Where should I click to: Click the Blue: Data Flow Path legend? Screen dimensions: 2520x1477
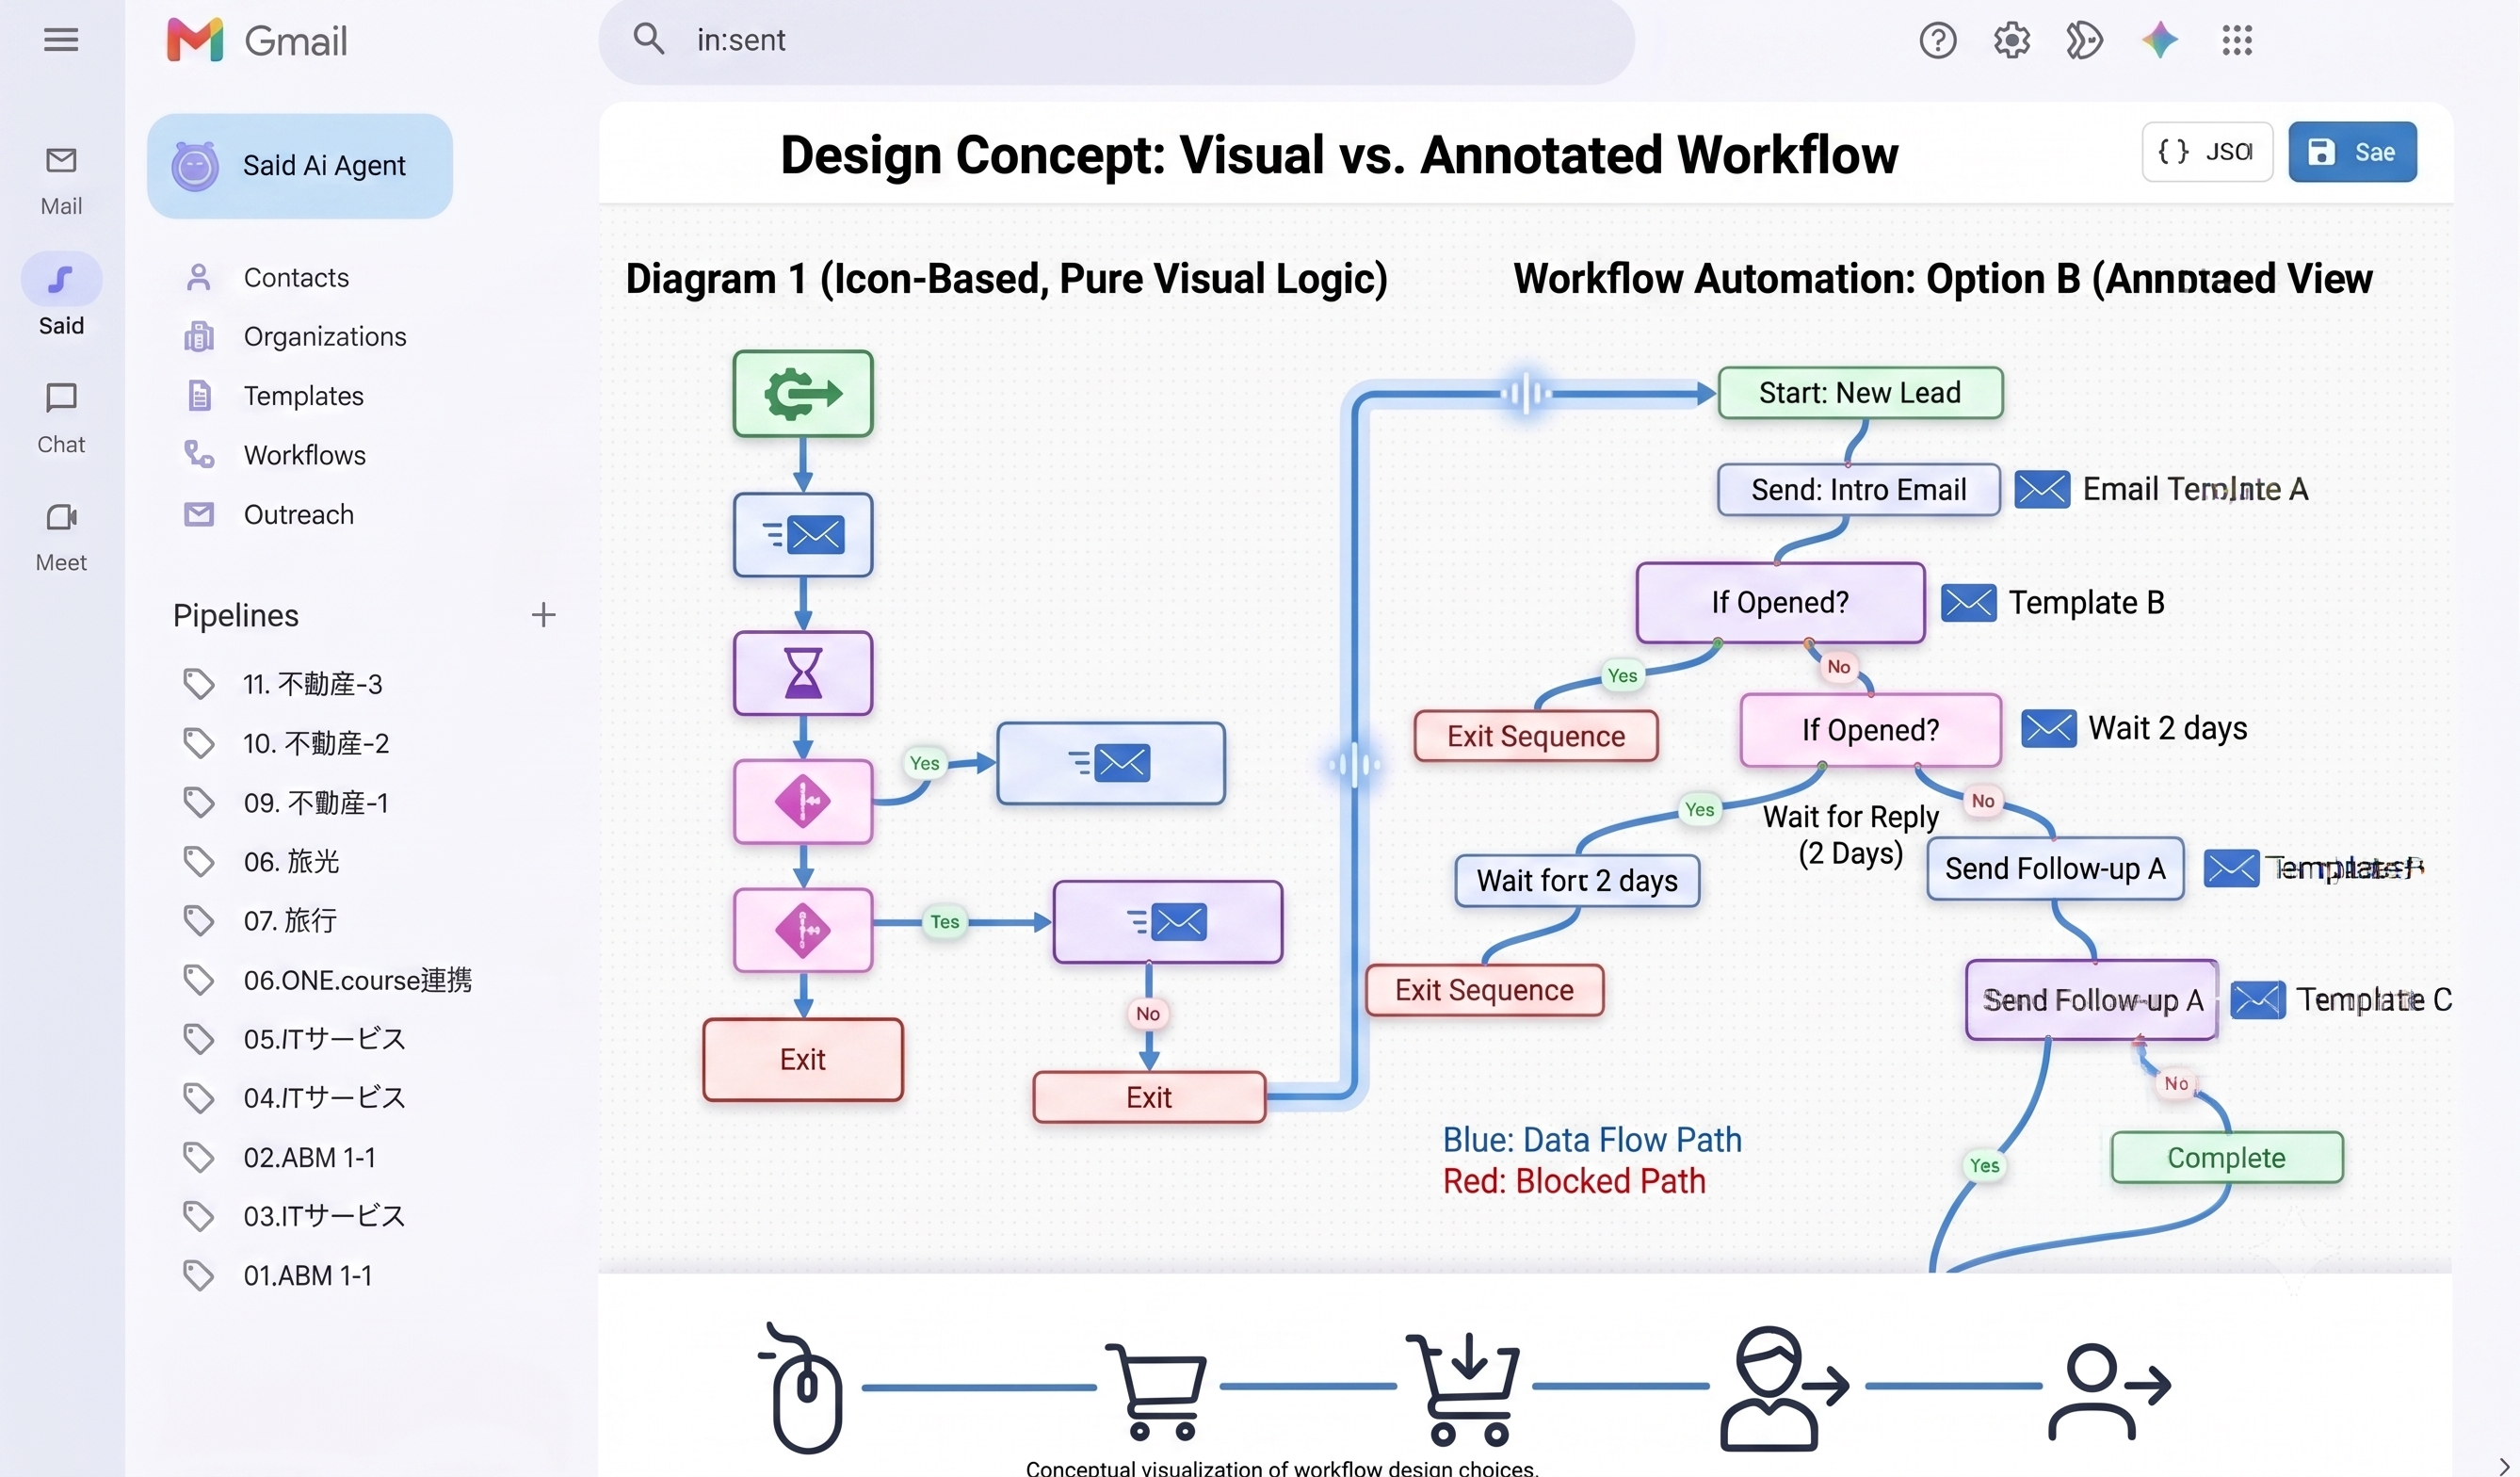pyautogui.click(x=1592, y=1140)
